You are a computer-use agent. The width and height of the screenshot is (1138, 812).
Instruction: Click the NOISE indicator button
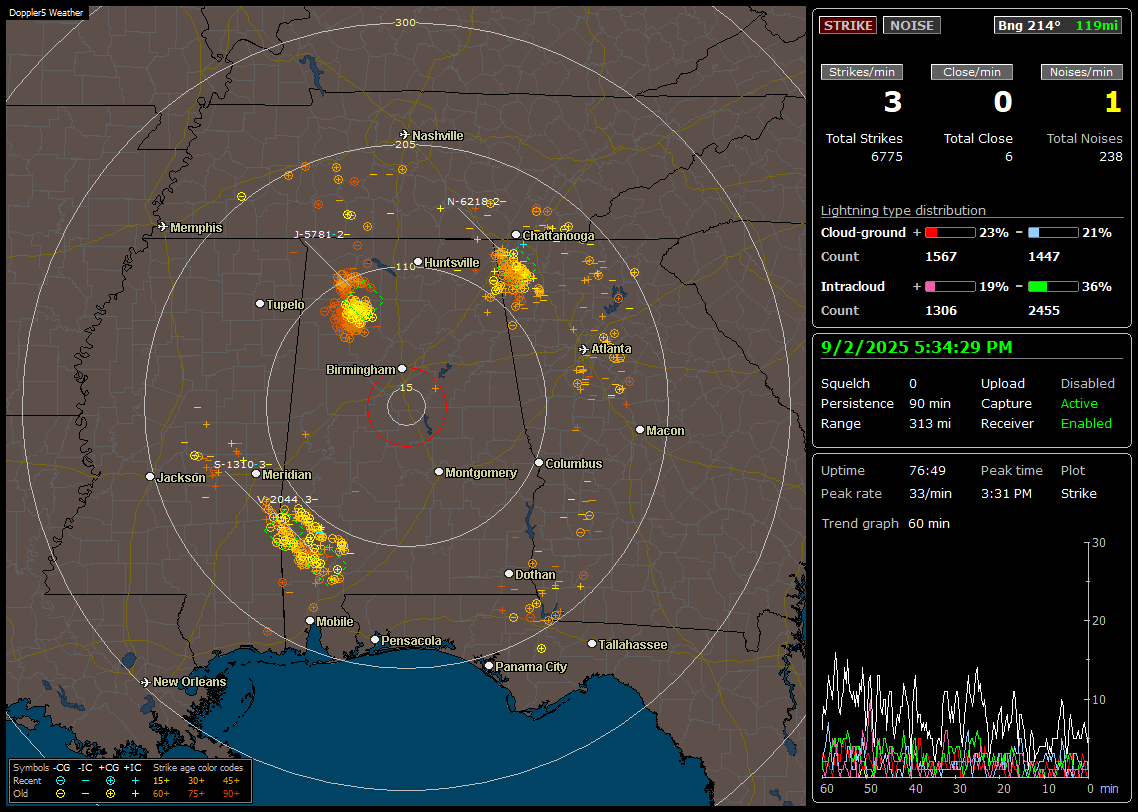pos(912,25)
